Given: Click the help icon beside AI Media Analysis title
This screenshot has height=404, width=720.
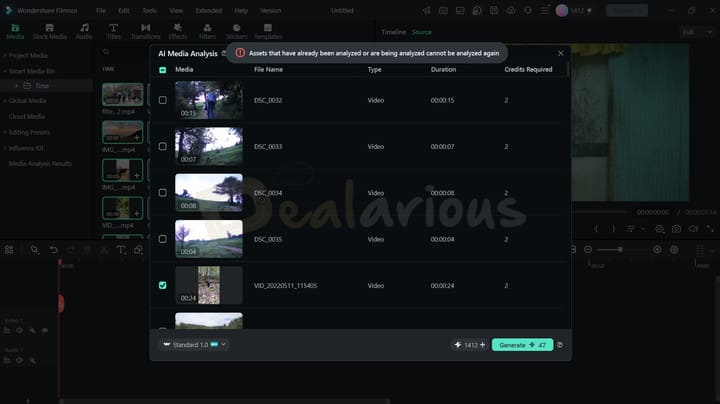Looking at the screenshot, I should 224,53.
